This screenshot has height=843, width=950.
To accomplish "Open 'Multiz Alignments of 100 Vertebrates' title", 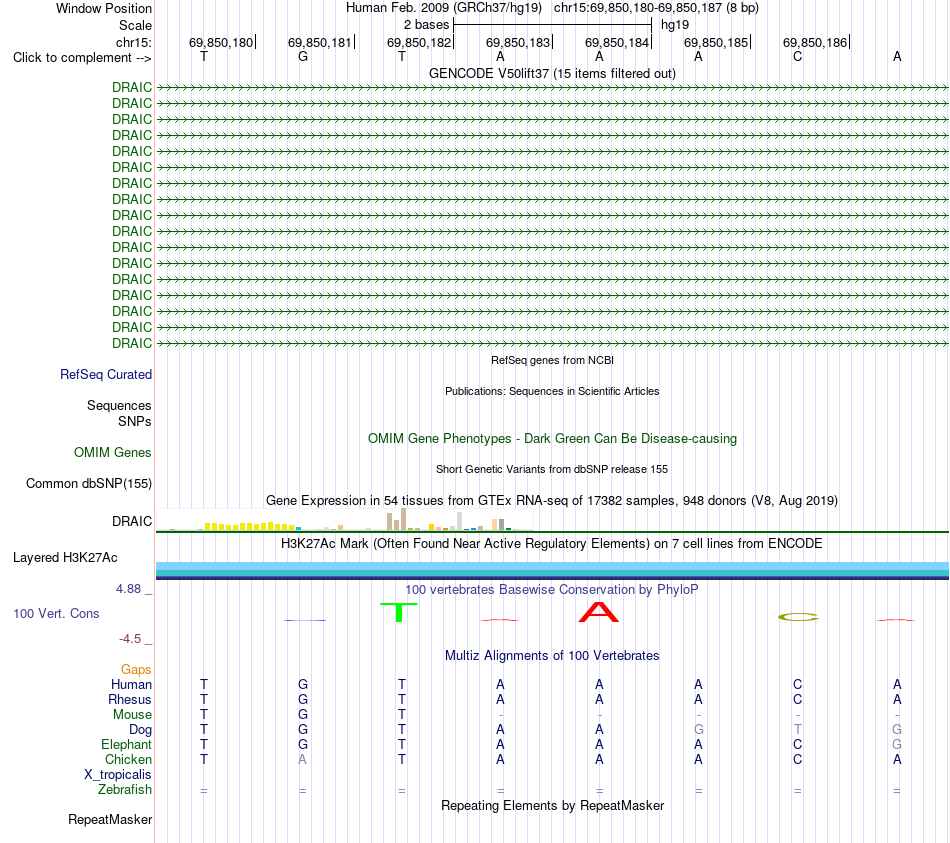I will pyautogui.click(x=552, y=655).
